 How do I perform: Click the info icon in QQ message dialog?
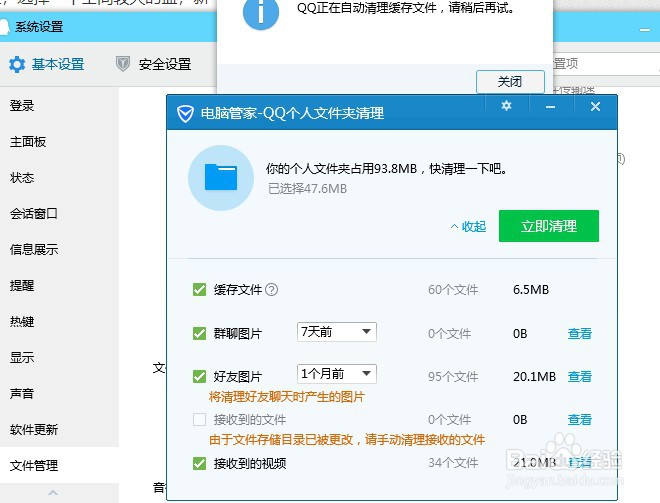coord(261,12)
